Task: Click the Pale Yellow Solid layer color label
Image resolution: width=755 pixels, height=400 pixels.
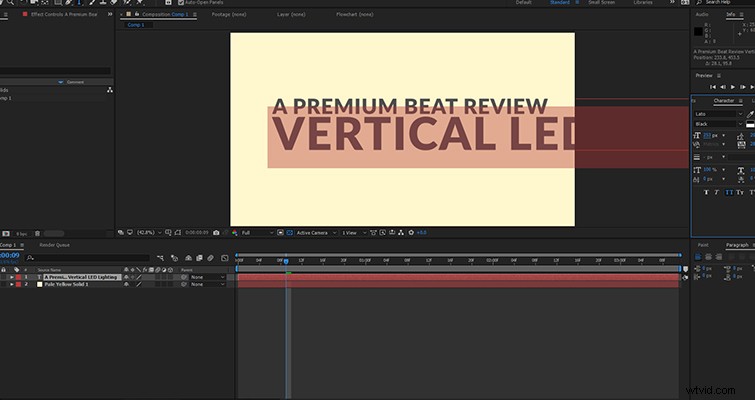Action: [x=19, y=284]
